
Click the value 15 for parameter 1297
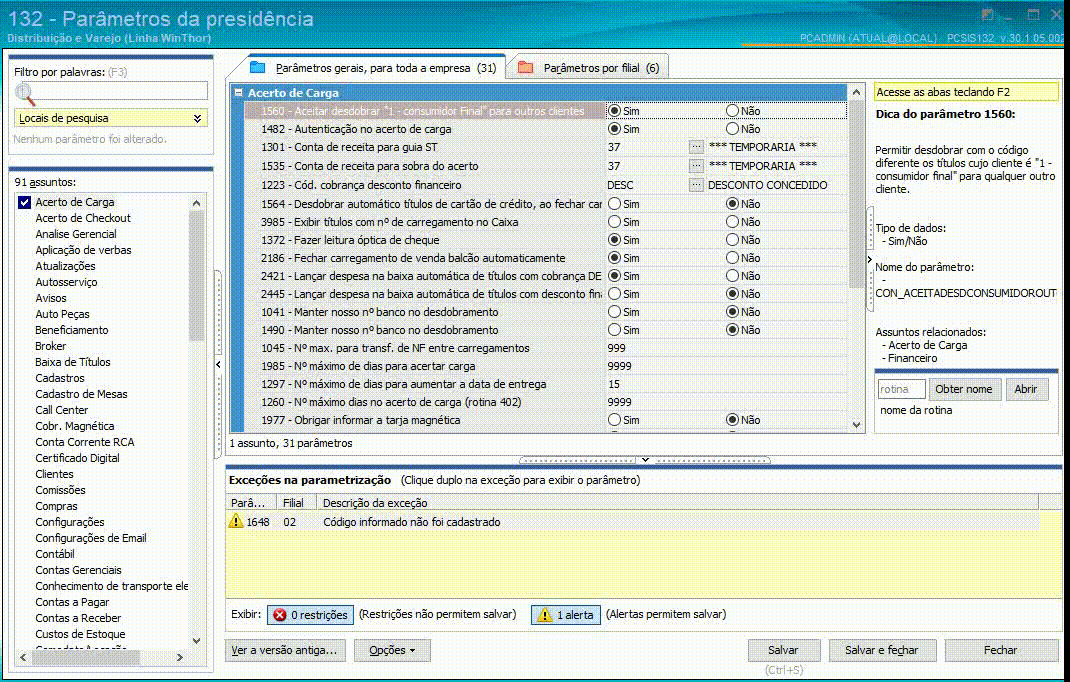tap(614, 384)
